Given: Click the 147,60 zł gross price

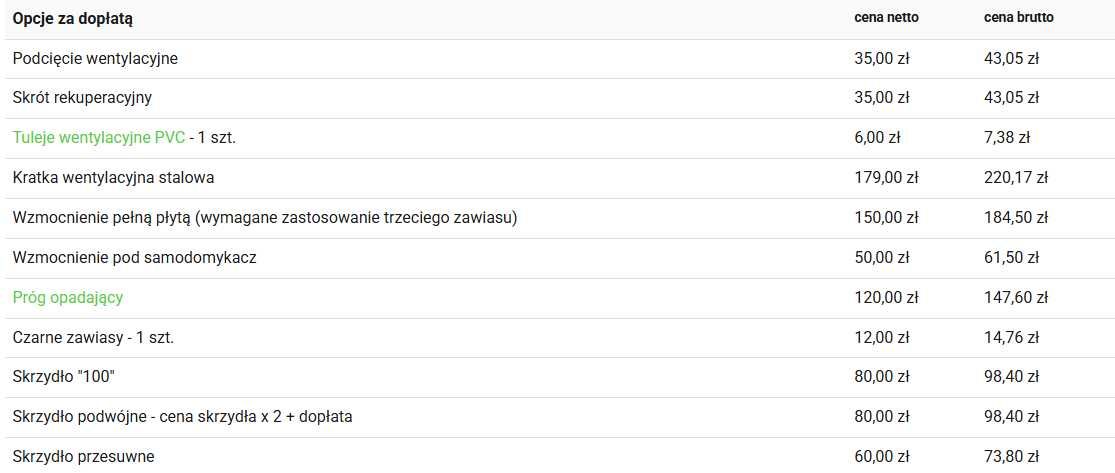Looking at the screenshot, I should pos(1015,297).
